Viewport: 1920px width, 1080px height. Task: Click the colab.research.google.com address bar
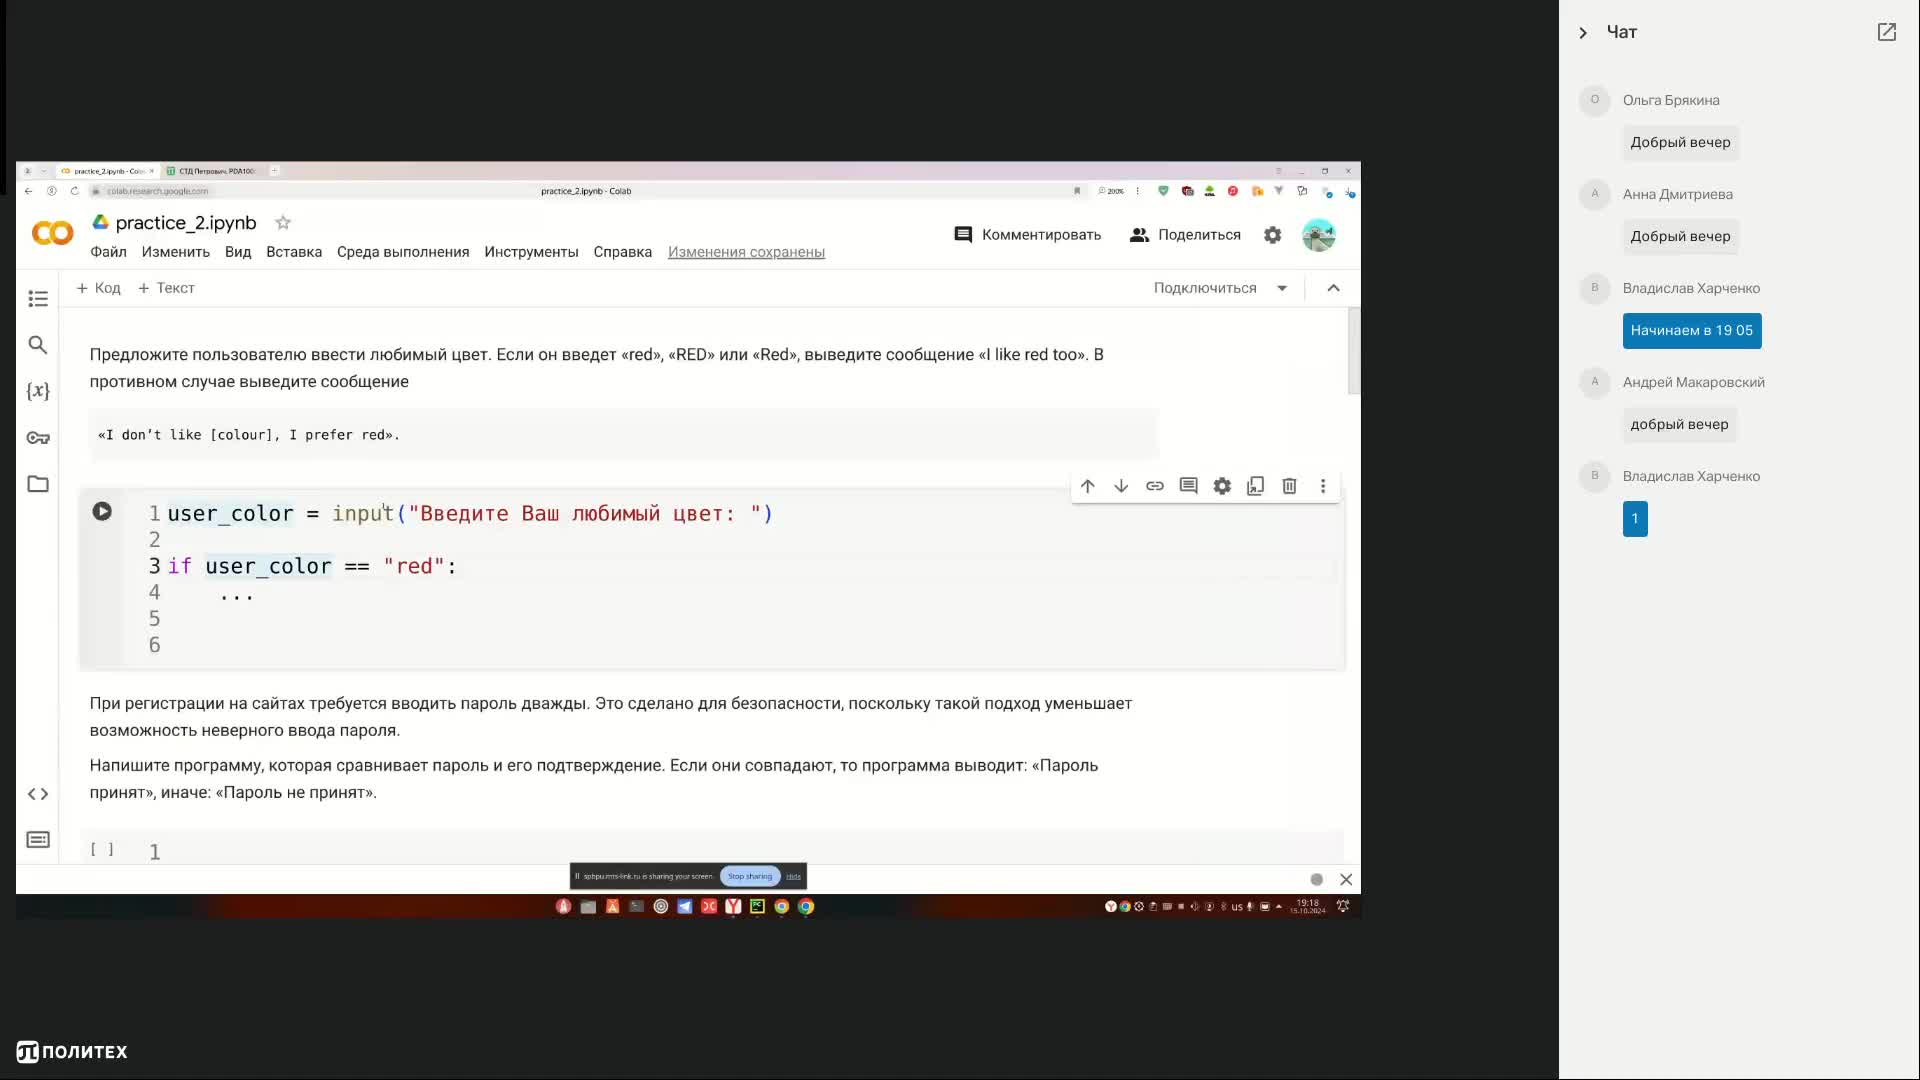pyautogui.click(x=158, y=191)
